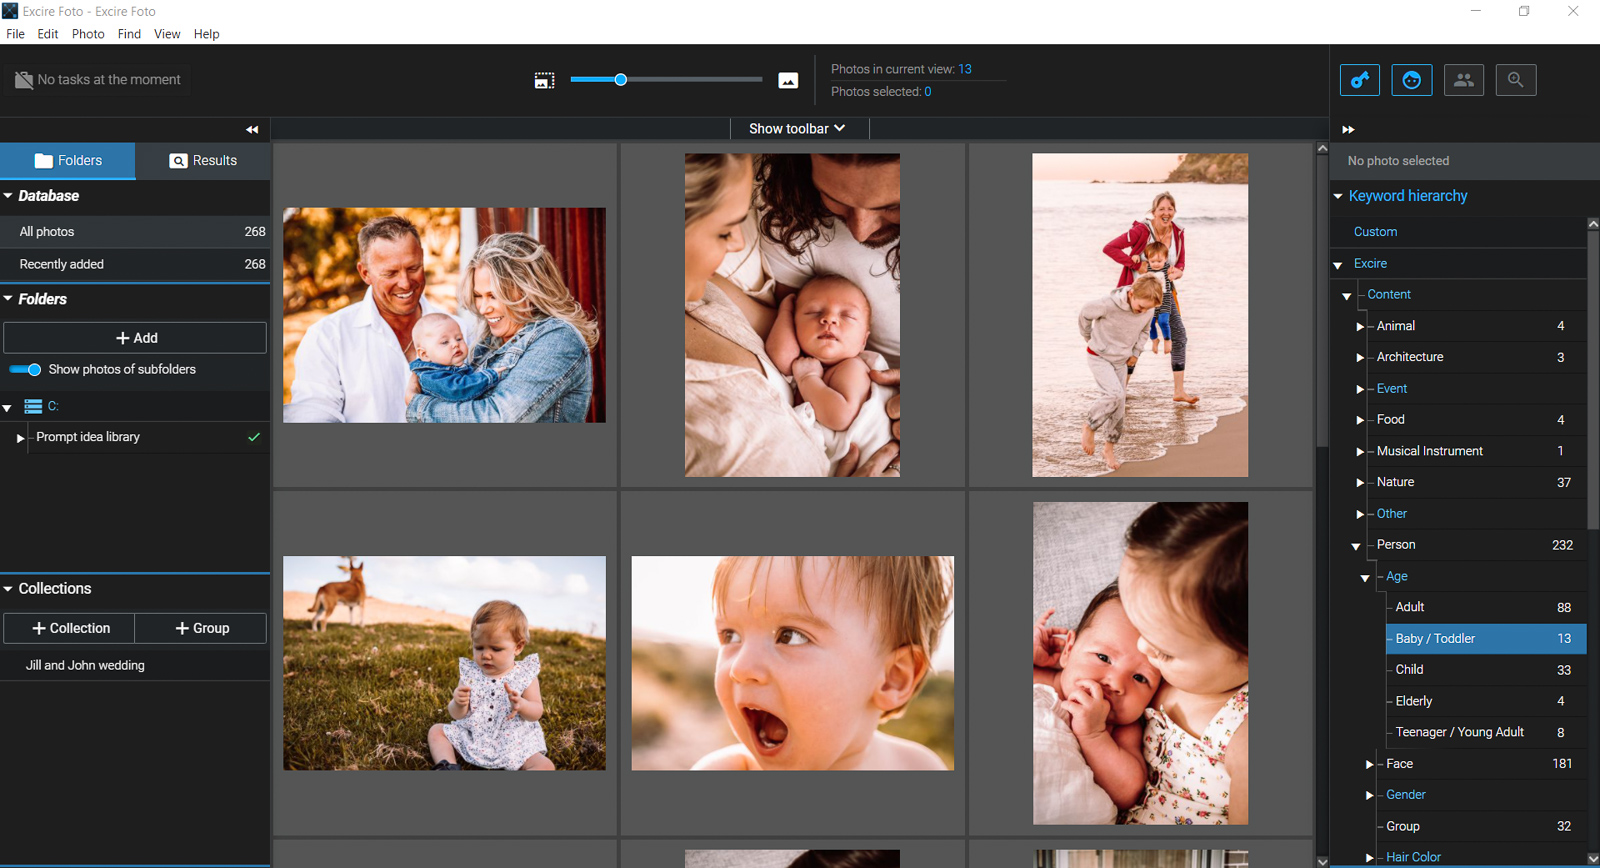Toggle Show photos of subfolders switch
Screen dimensions: 1600x868
point(25,370)
